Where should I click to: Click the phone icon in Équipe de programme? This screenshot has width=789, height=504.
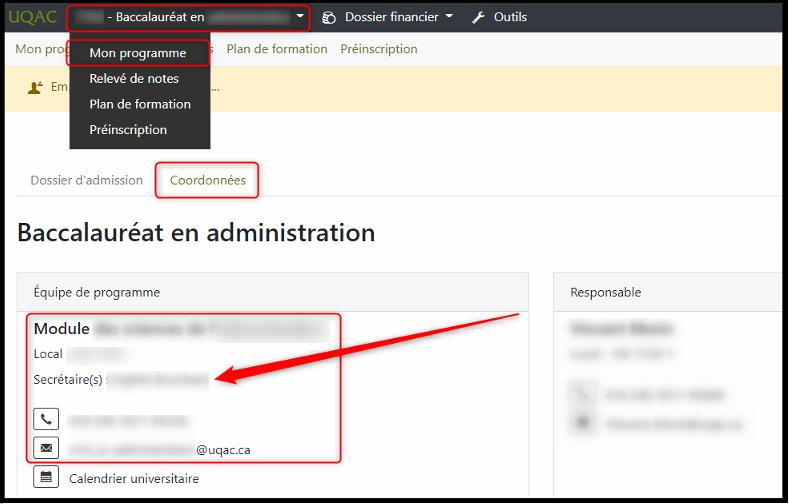click(46, 419)
